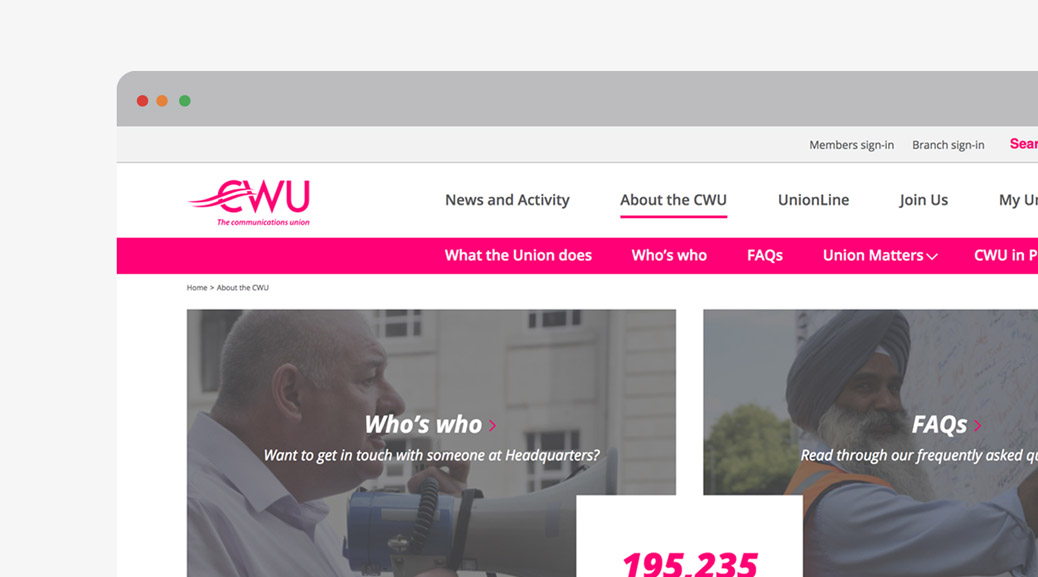The height and width of the screenshot is (577, 1038).
Task: Open News and Activity menu
Action: (x=507, y=200)
